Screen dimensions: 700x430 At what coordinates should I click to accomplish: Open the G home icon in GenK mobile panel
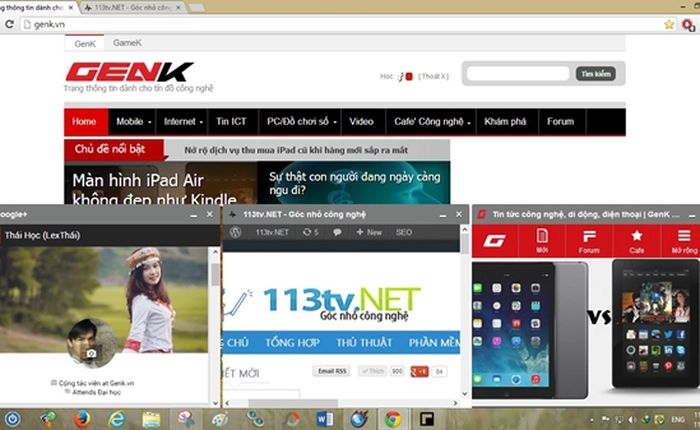(494, 241)
